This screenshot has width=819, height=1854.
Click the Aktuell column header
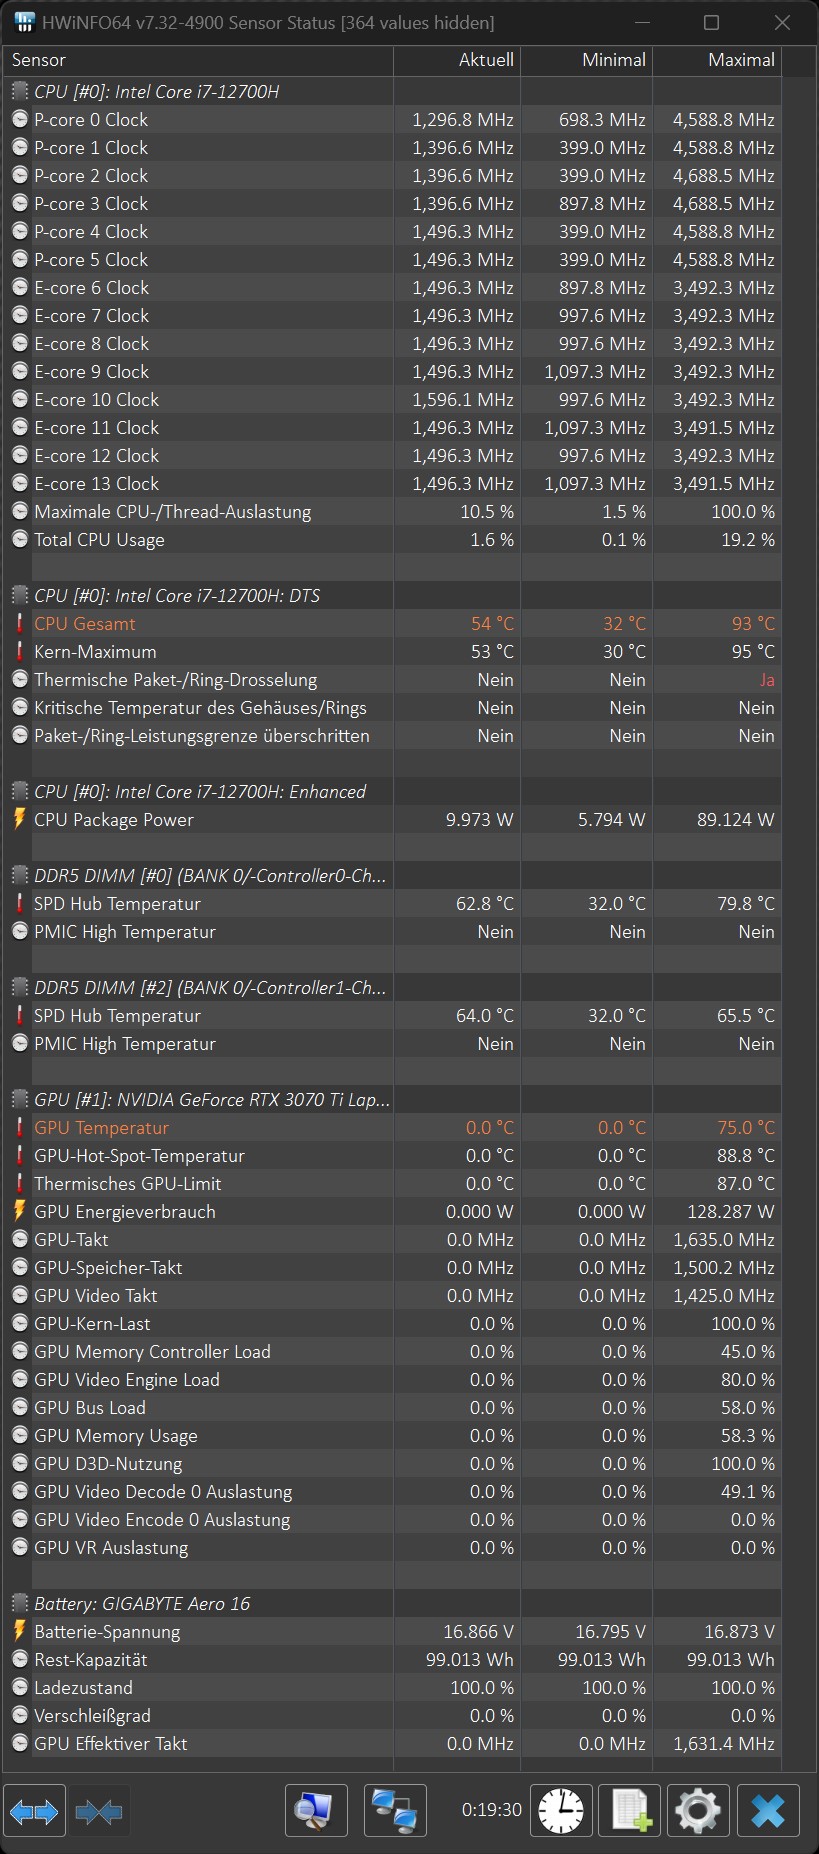coord(457,60)
